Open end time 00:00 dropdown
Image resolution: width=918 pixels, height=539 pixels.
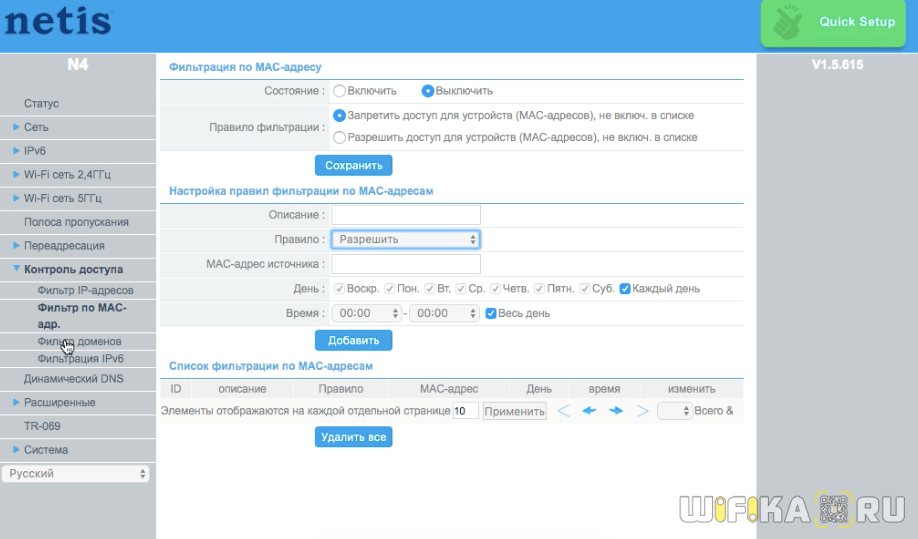444,314
